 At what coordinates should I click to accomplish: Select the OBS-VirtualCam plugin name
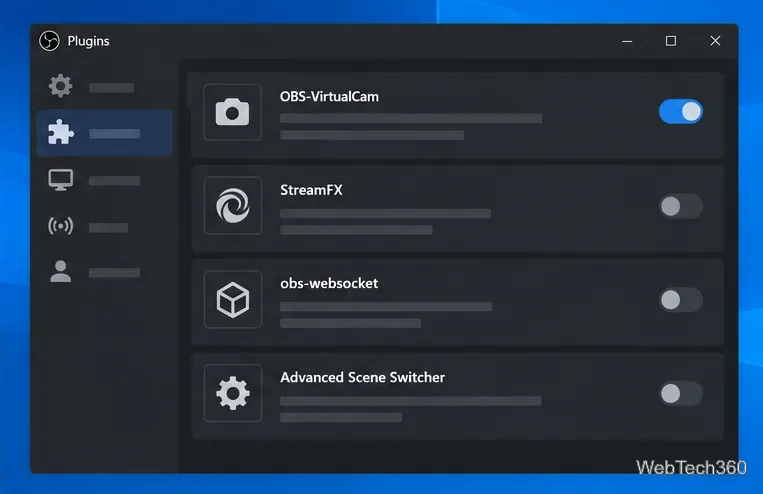pyautogui.click(x=329, y=97)
